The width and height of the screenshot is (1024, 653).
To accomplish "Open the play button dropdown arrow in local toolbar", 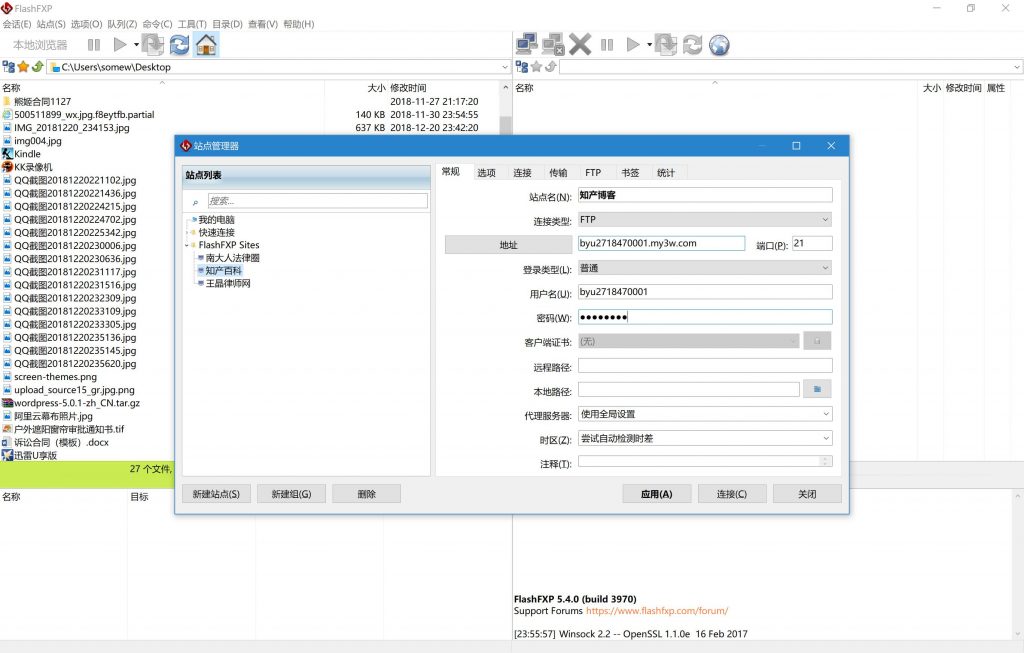I will click(x=136, y=45).
